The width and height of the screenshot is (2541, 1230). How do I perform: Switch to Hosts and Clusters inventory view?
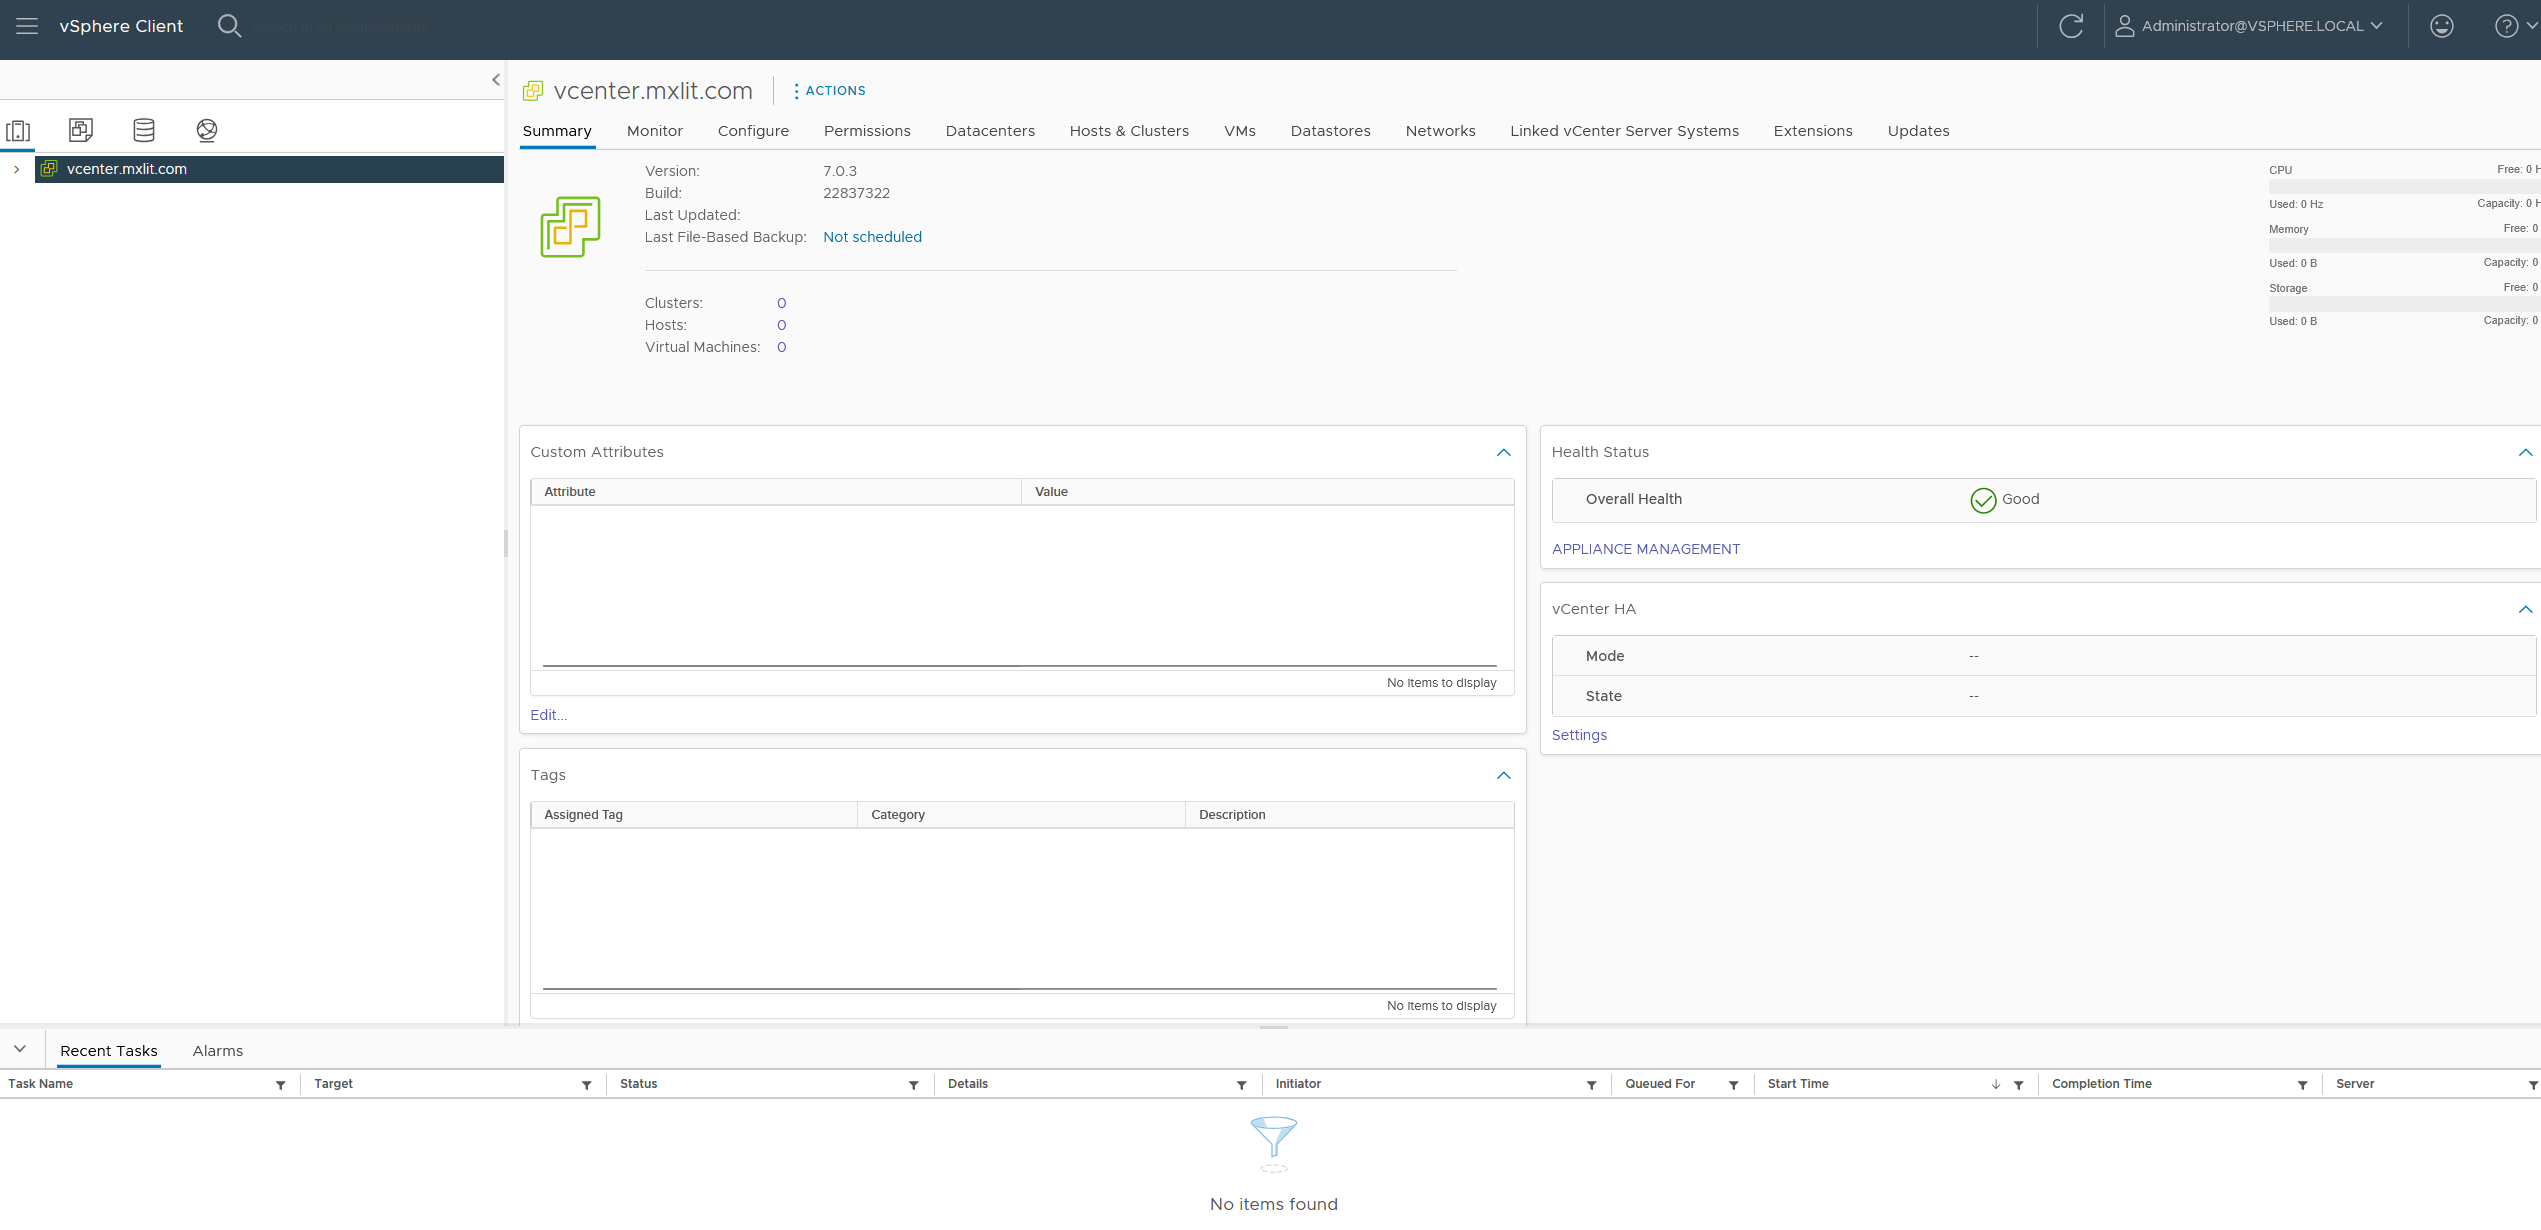[18, 130]
